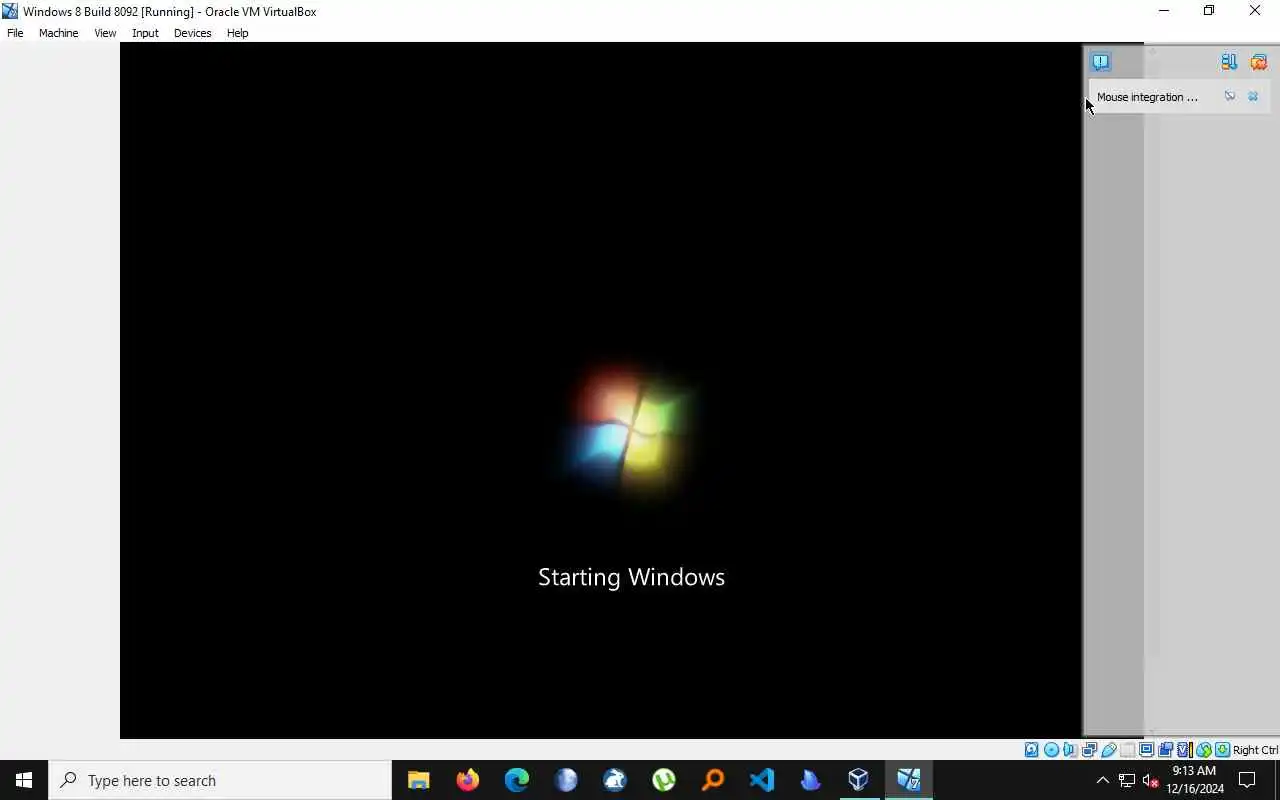Viewport: 1280px width, 800px height.
Task: Open the View menu
Action: pos(105,33)
